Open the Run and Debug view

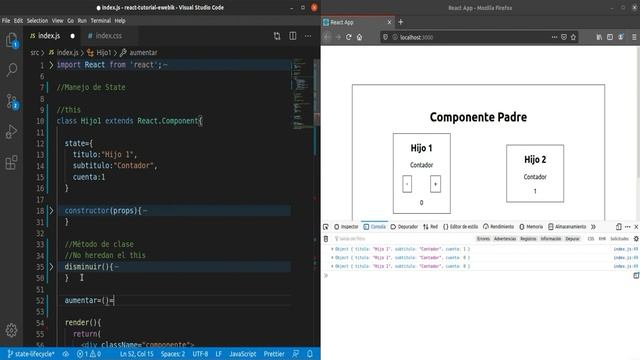11,132
